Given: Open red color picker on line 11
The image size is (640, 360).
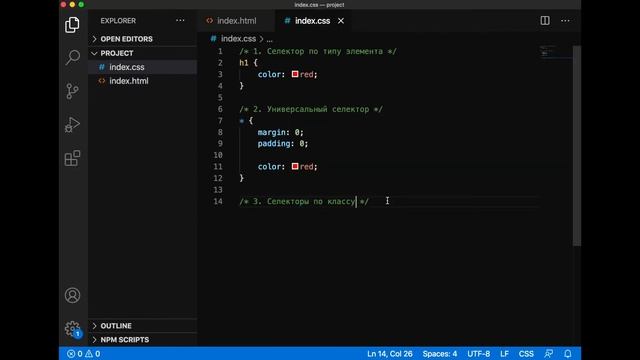Looking at the screenshot, I should [295, 166].
